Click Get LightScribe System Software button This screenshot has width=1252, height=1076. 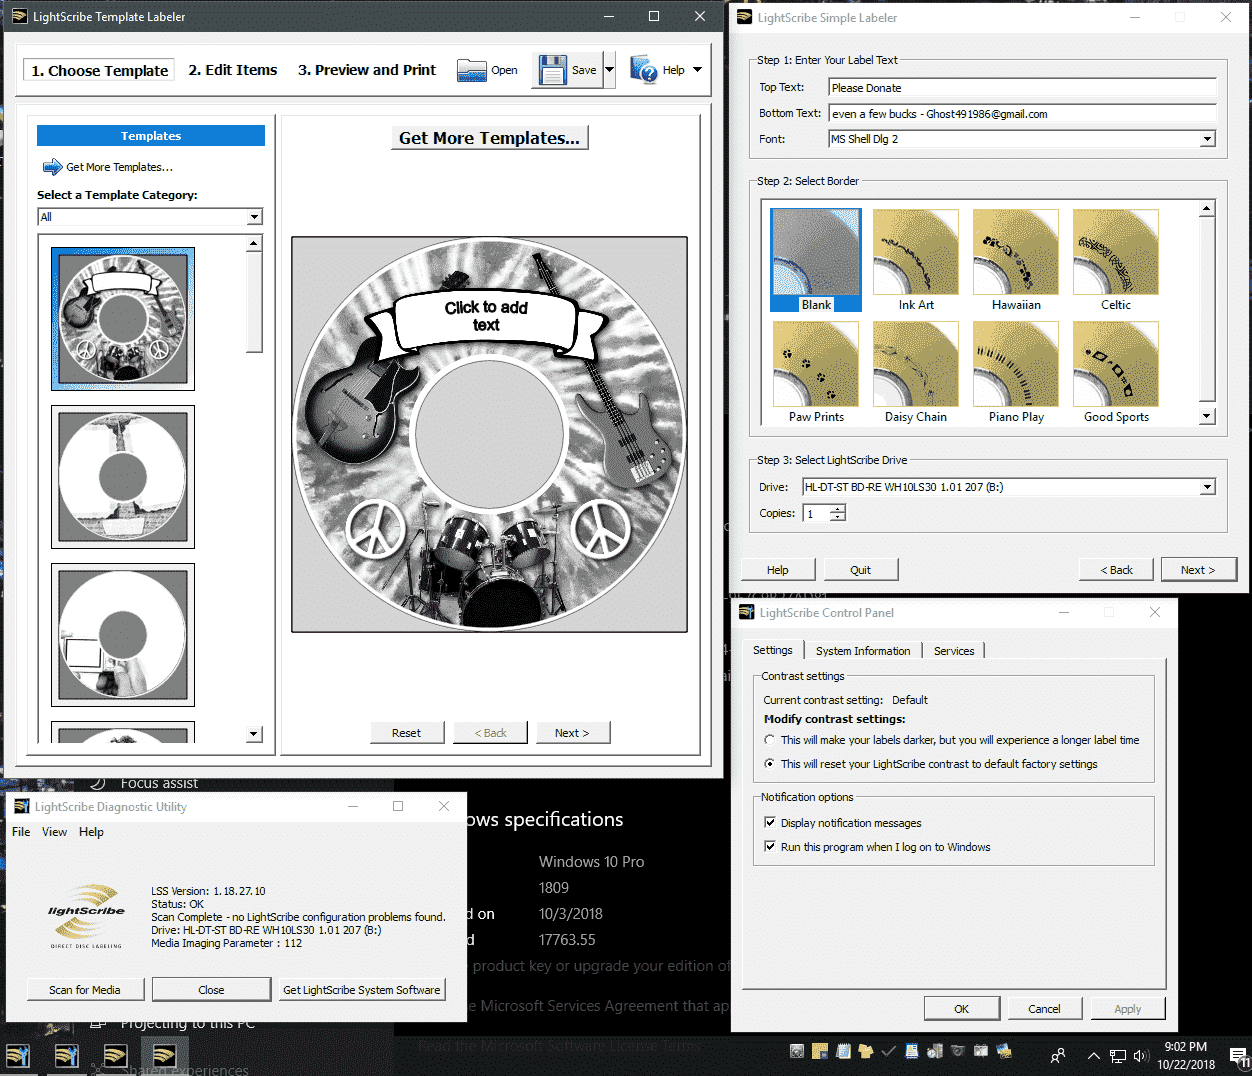click(361, 990)
